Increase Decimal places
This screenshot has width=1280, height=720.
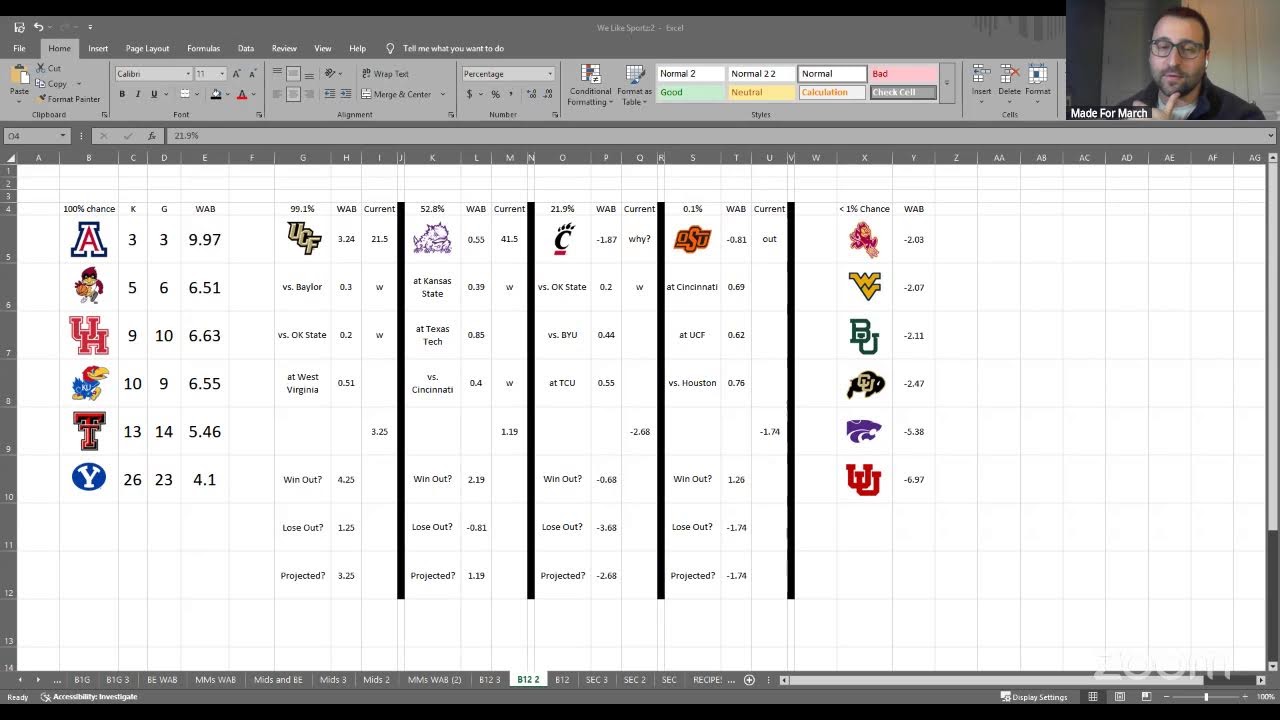tap(530, 94)
